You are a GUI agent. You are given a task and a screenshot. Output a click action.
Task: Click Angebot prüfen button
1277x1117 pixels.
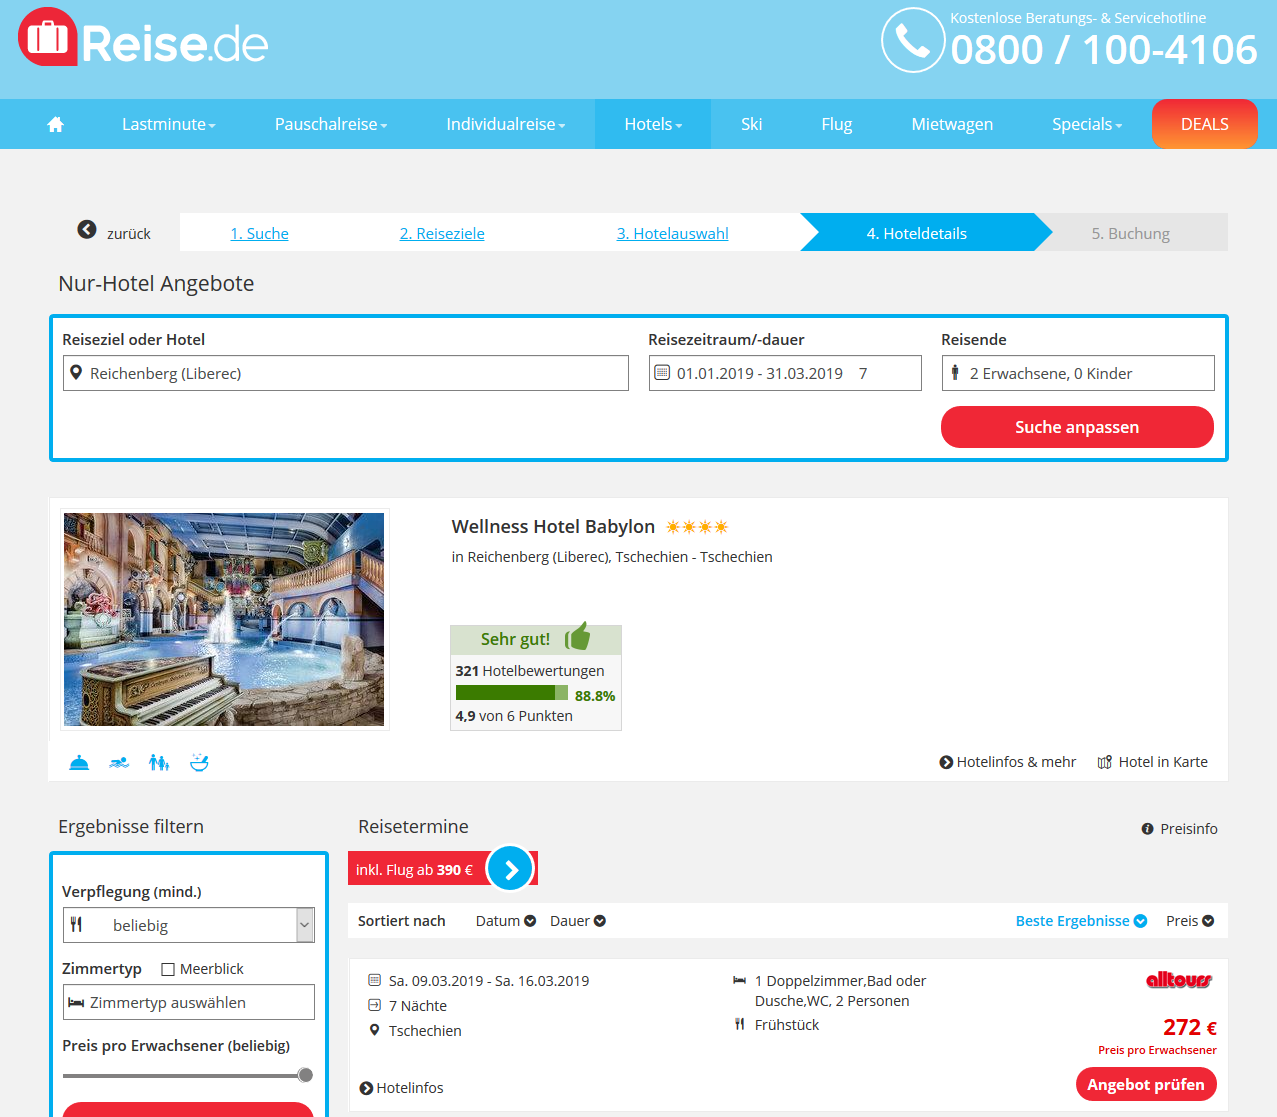point(1146,1085)
